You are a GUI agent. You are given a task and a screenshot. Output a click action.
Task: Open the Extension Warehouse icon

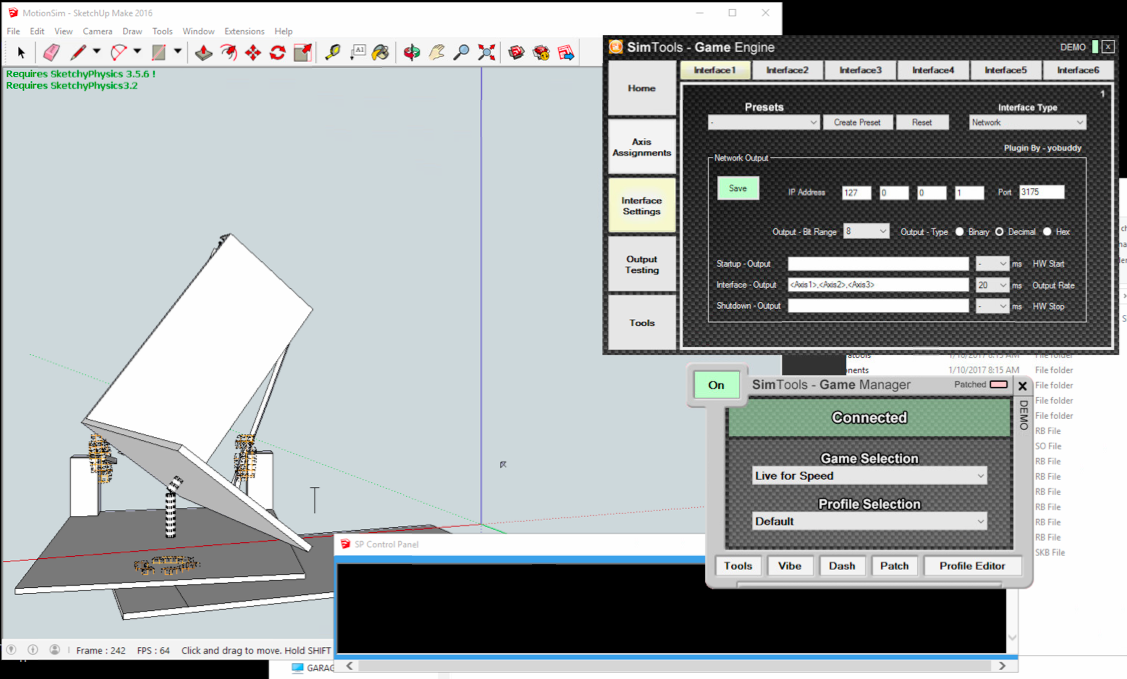541,52
